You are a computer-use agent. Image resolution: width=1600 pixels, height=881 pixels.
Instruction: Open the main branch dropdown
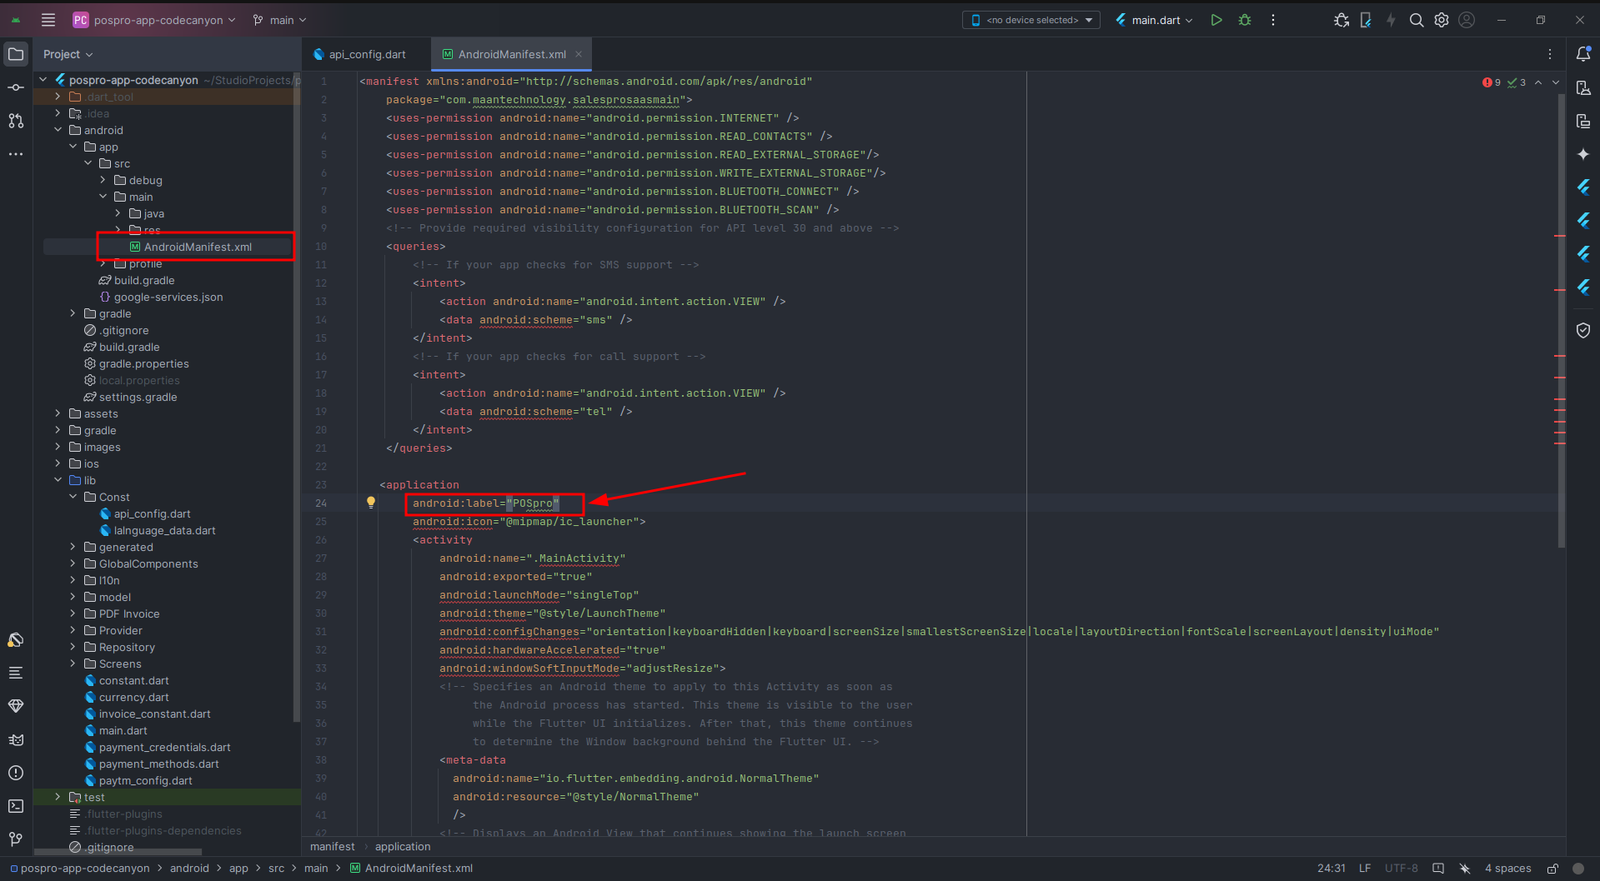(x=280, y=20)
